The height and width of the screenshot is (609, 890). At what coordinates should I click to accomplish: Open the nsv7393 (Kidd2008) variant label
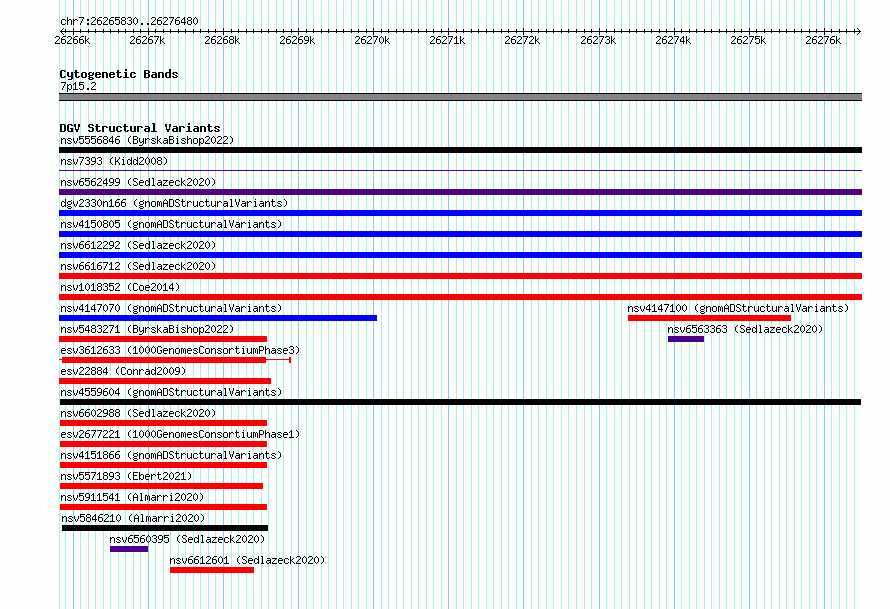click(114, 161)
